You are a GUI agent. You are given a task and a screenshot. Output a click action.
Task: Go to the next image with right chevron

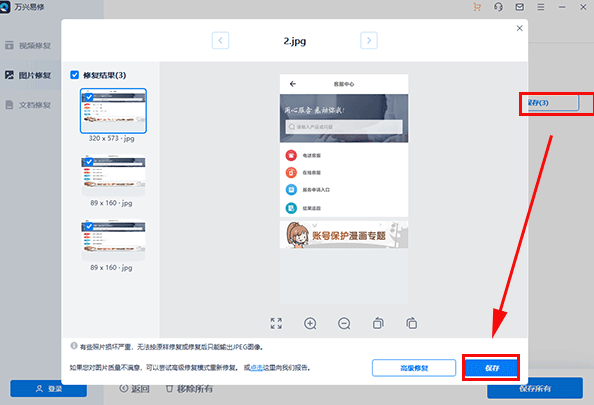click(369, 40)
